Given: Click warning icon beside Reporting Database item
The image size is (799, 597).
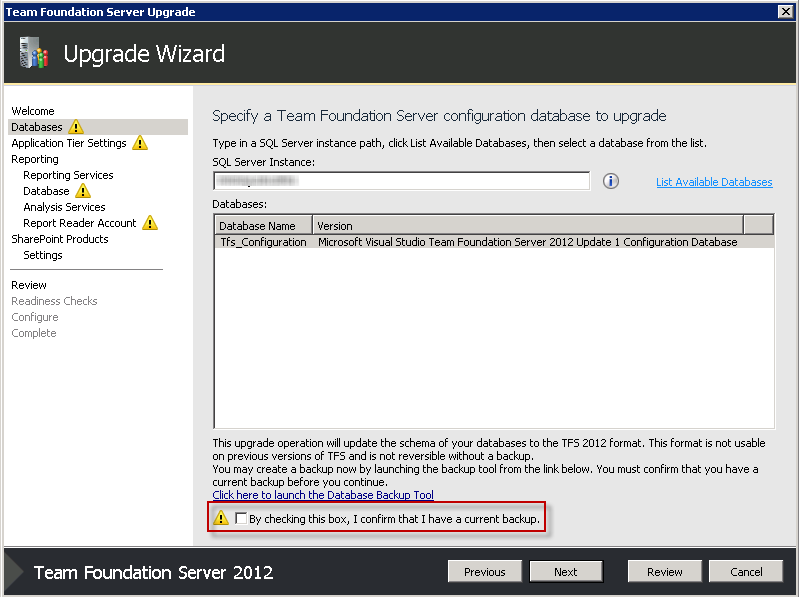Looking at the screenshot, I should click(x=83, y=191).
